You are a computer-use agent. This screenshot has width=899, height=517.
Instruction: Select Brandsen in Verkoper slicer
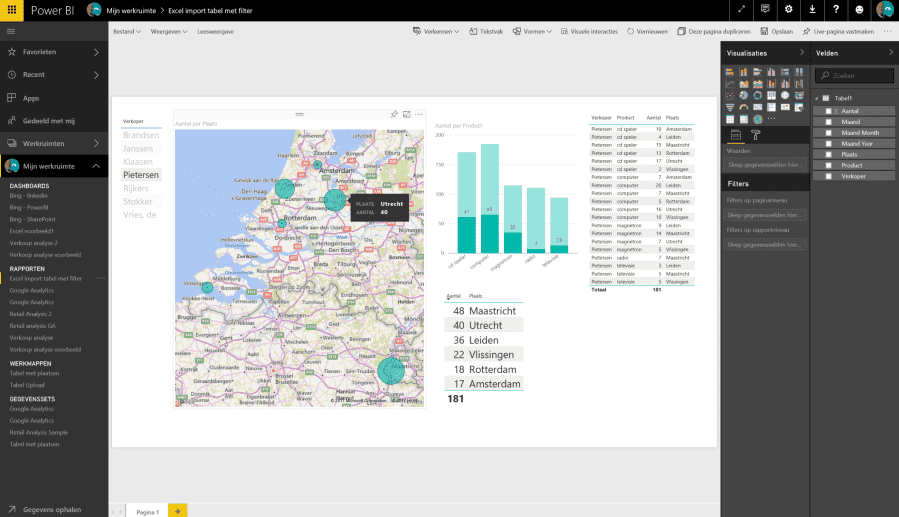coord(141,135)
